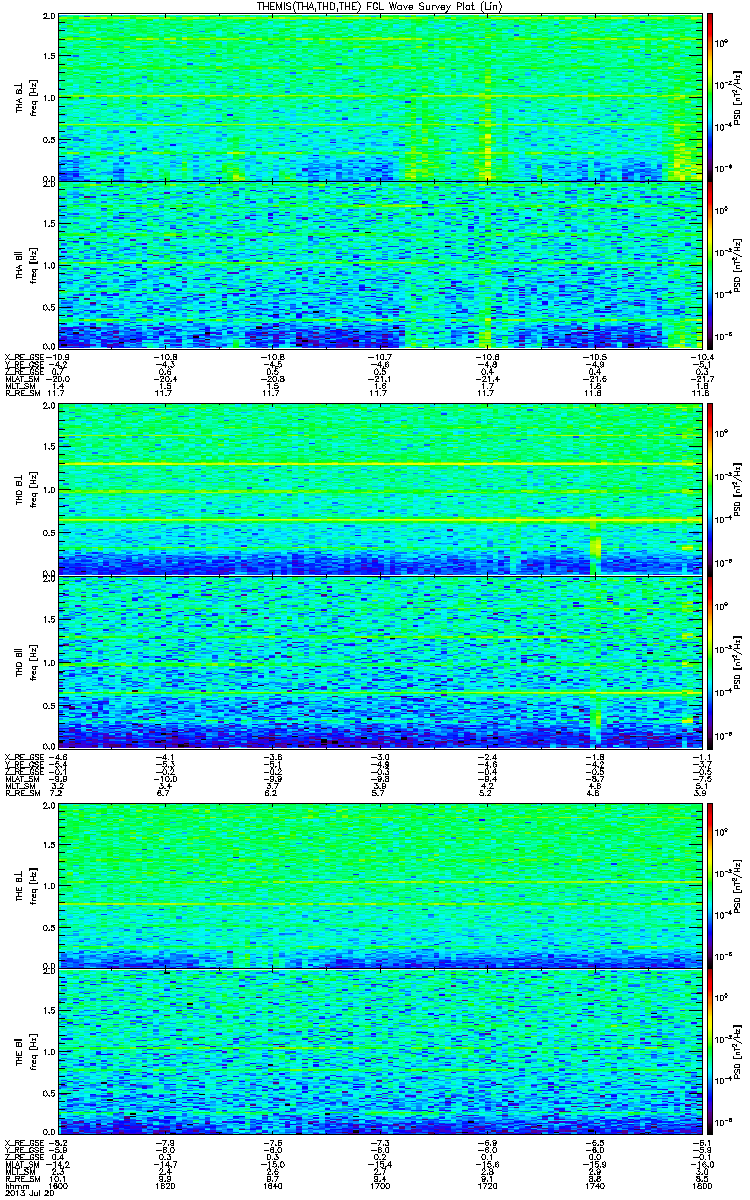Click the THE B⊥ freq [Hz] axis label
Viewport: 750px width, 1200px height.
point(28,885)
